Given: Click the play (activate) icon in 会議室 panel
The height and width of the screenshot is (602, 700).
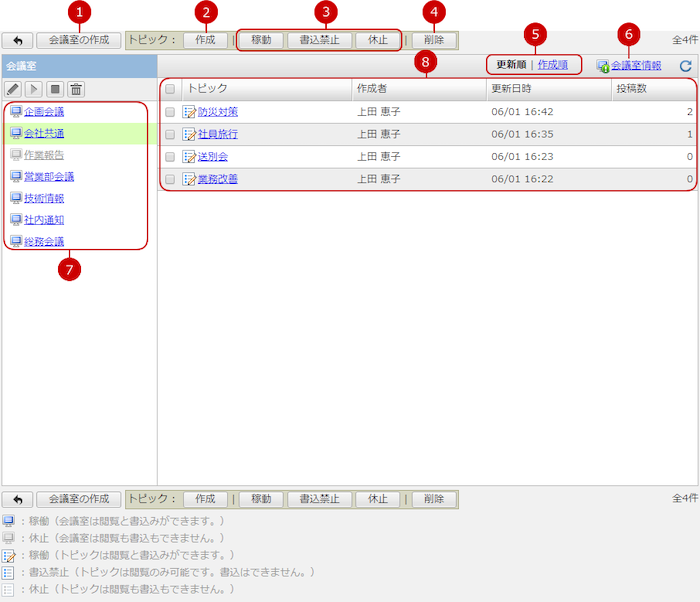Looking at the screenshot, I should 35,90.
